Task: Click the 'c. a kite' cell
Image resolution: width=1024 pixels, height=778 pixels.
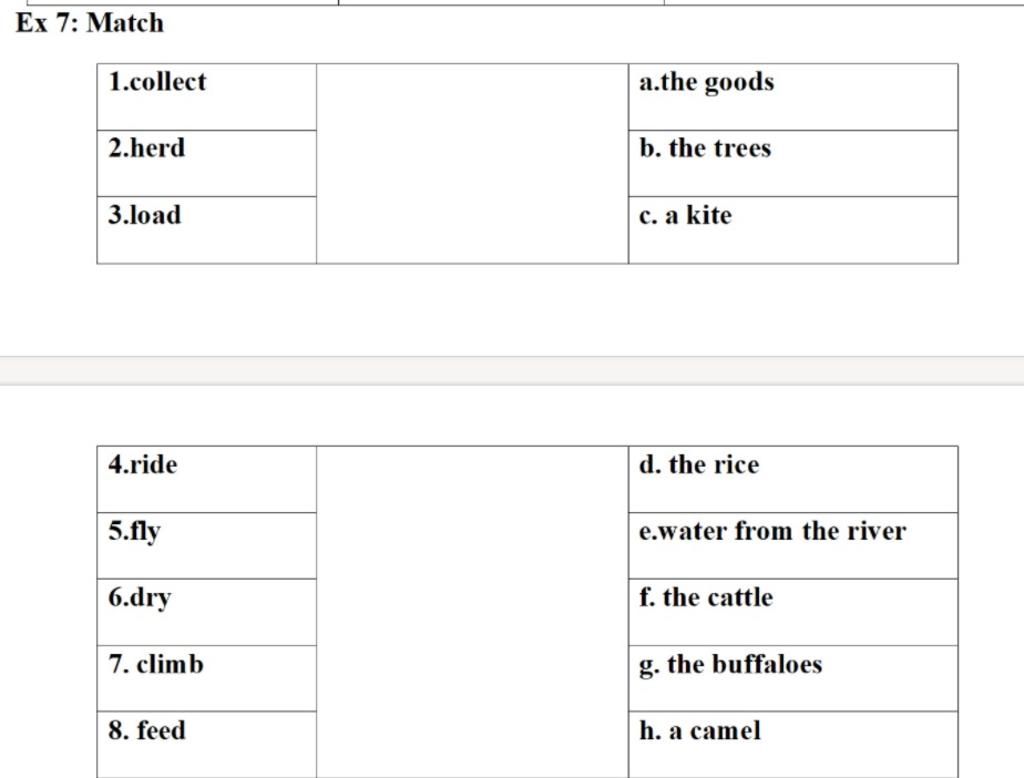Action: (x=793, y=230)
